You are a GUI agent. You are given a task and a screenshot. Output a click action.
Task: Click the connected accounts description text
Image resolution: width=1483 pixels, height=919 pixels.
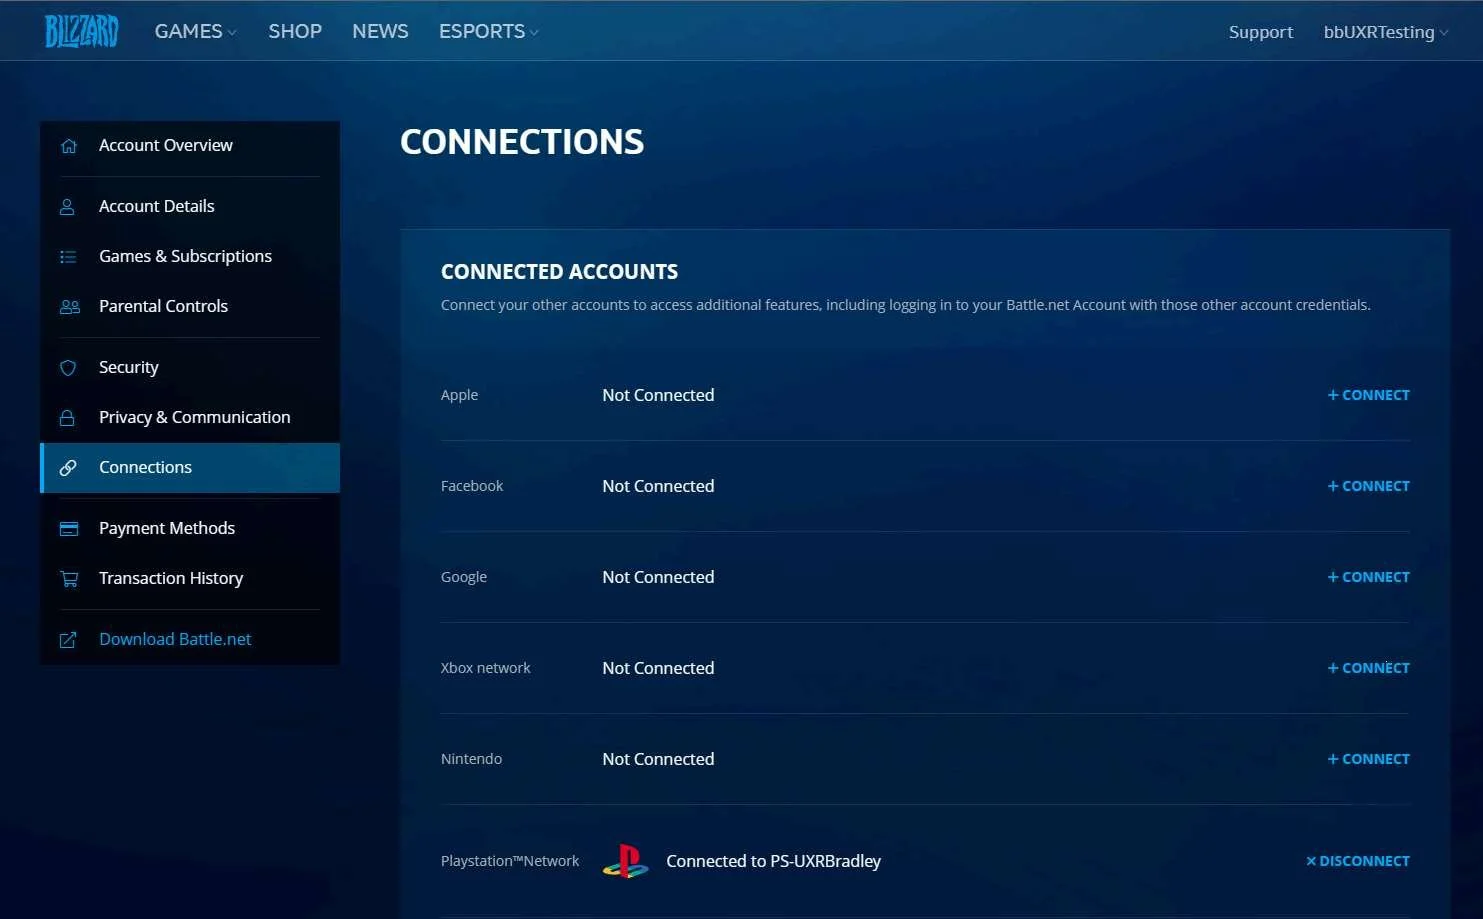[x=906, y=305]
